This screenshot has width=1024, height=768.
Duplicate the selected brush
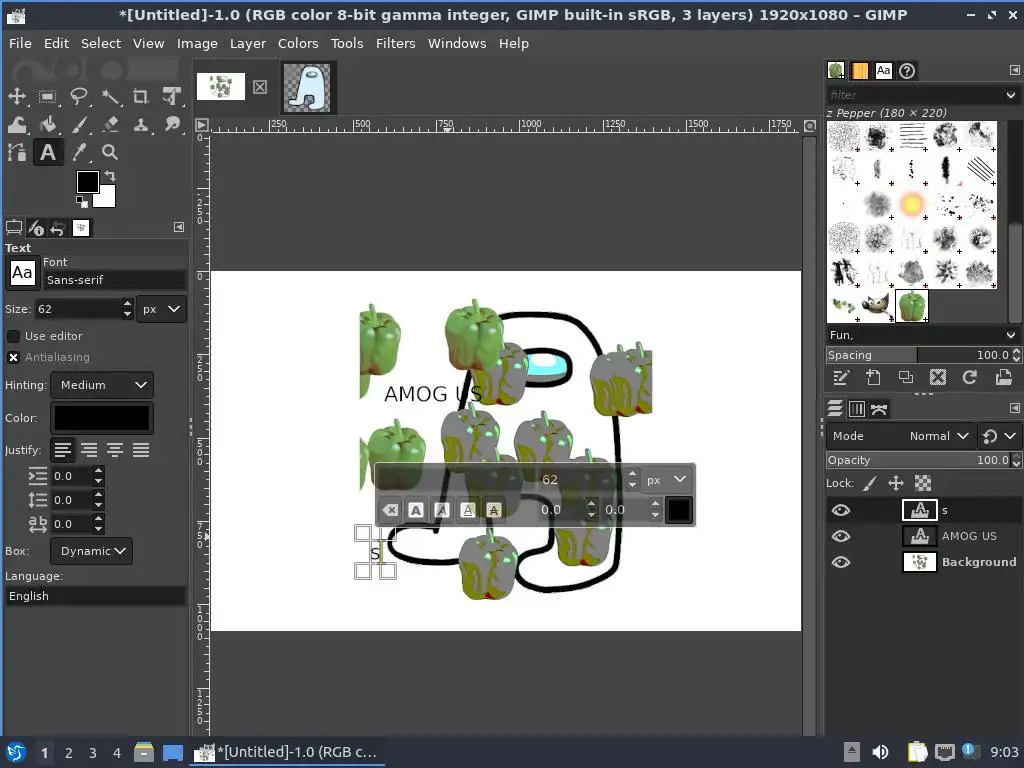coord(905,377)
